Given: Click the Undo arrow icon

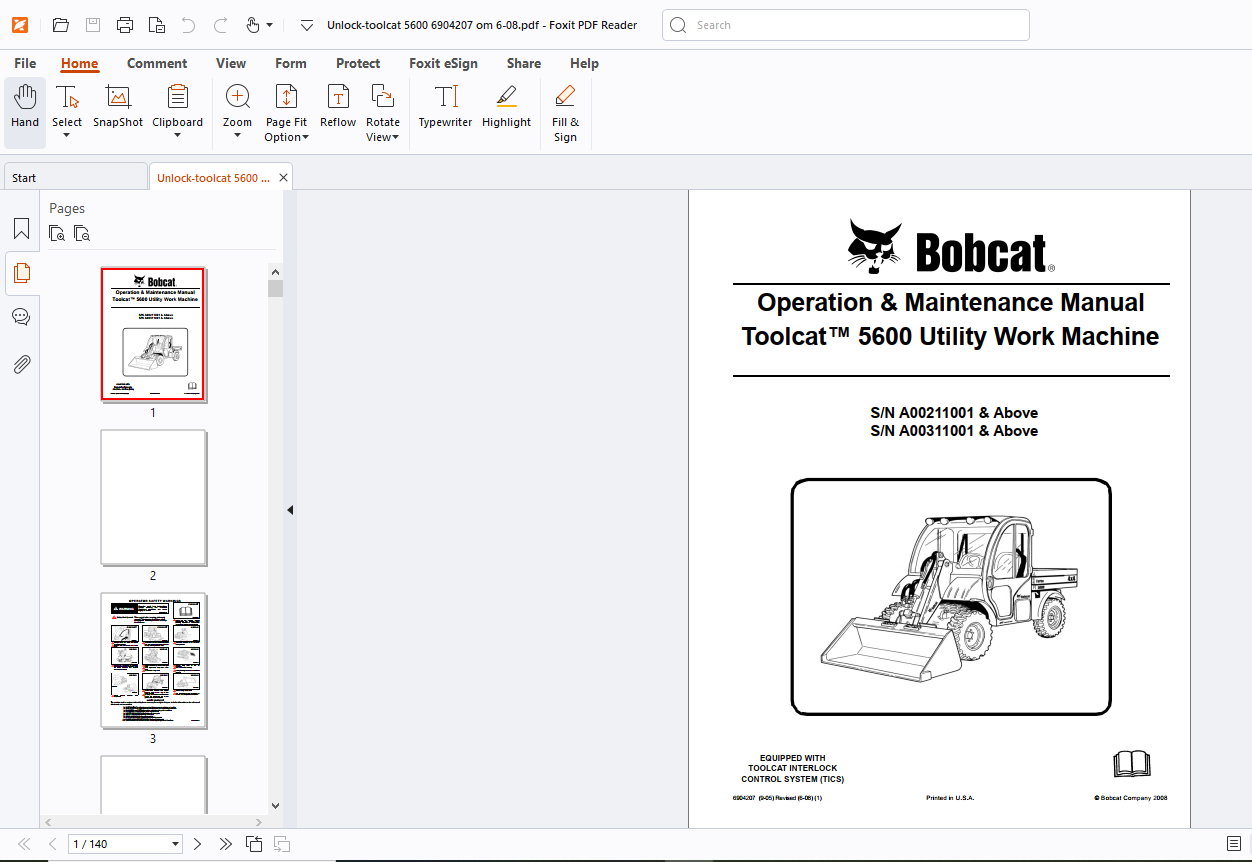Looking at the screenshot, I should 189,25.
